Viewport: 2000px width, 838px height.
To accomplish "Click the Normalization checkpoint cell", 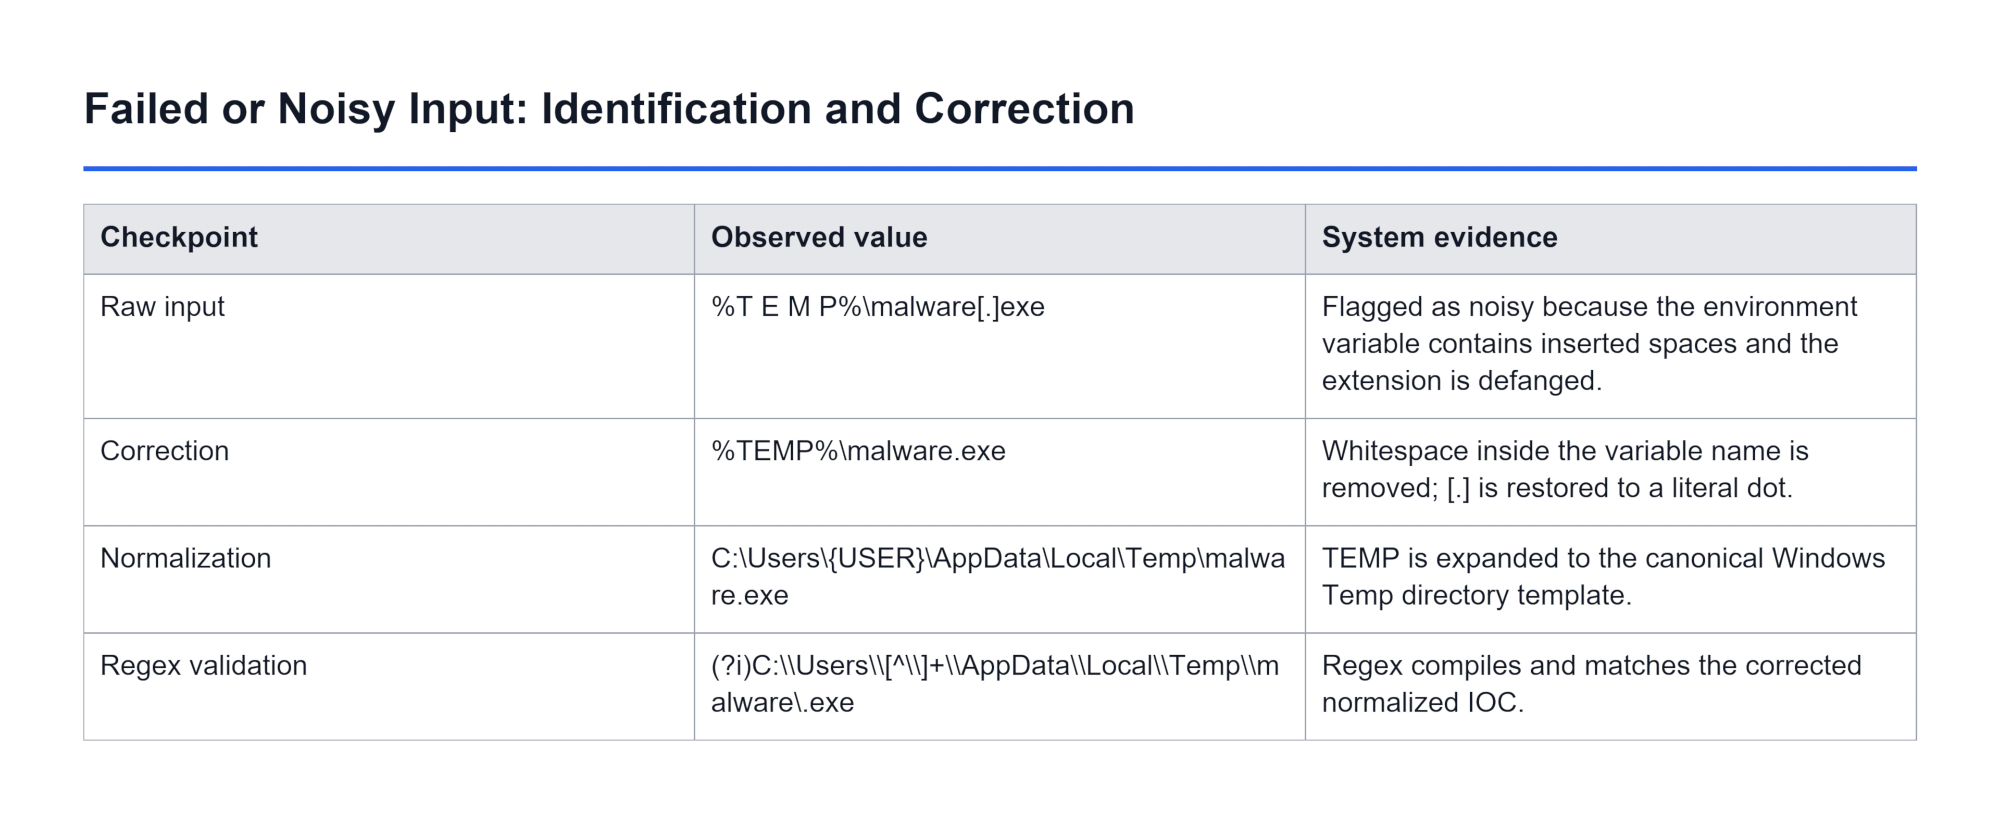I will click(389, 579).
